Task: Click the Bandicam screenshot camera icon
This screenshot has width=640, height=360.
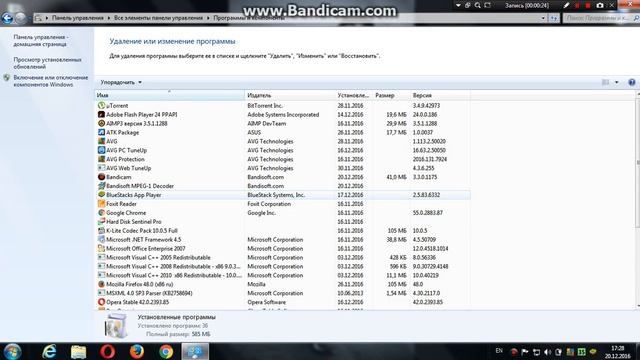Action: click(x=600, y=5)
